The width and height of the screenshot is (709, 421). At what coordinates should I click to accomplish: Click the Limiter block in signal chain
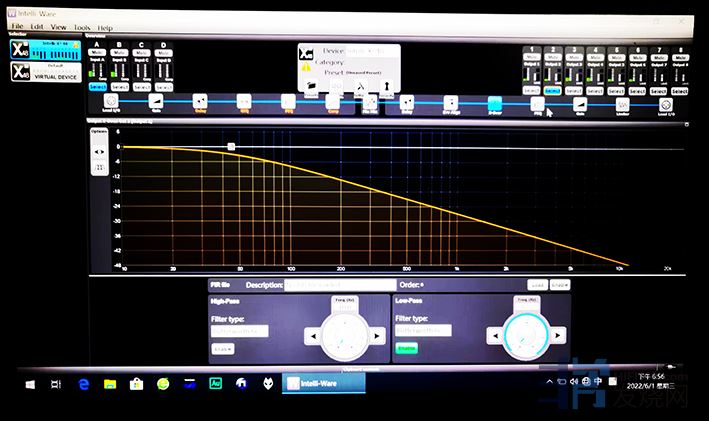622,102
